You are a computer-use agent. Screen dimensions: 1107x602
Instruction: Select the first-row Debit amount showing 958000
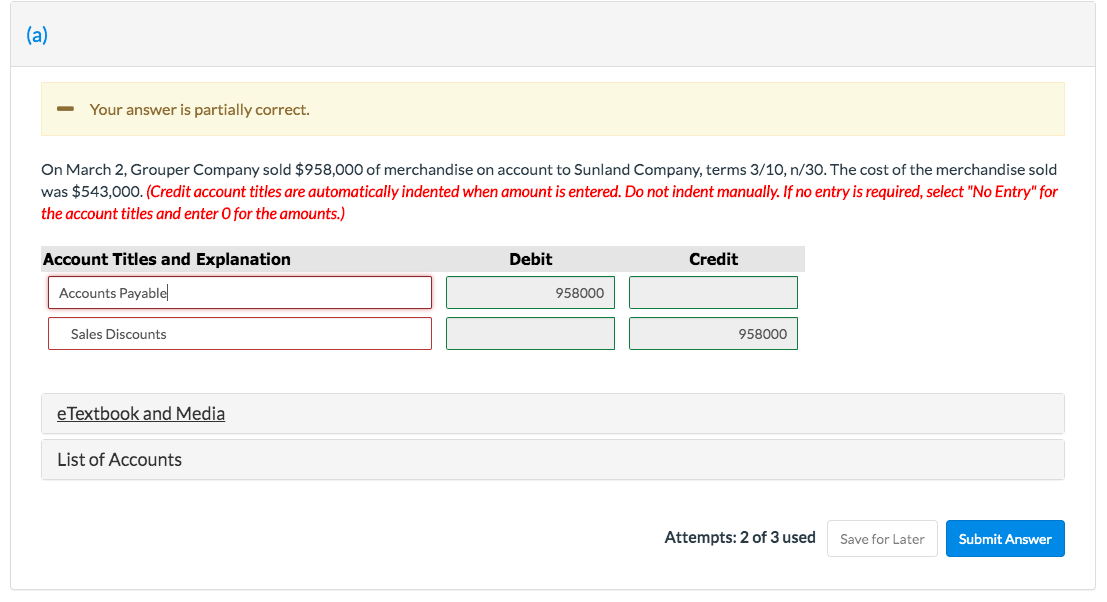click(x=530, y=292)
